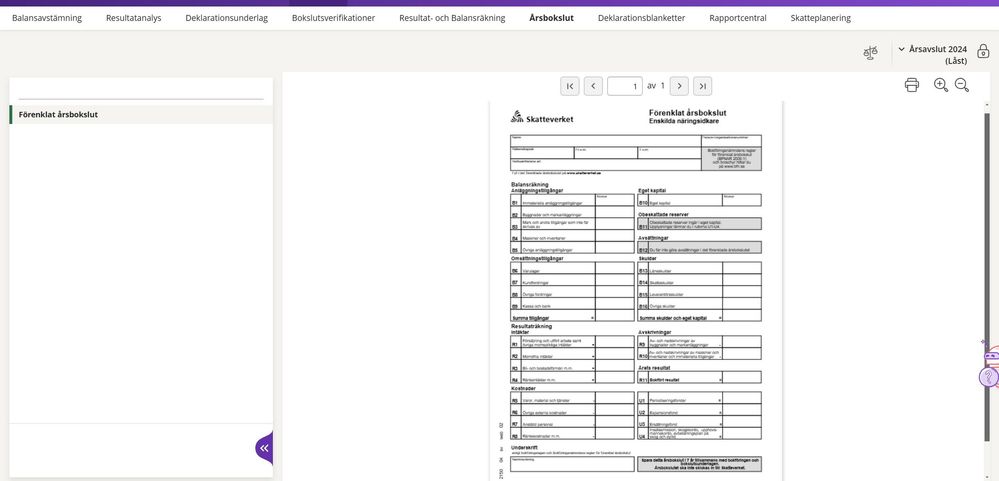
Task: Zoom in on the document preview
Action: click(x=941, y=85)
